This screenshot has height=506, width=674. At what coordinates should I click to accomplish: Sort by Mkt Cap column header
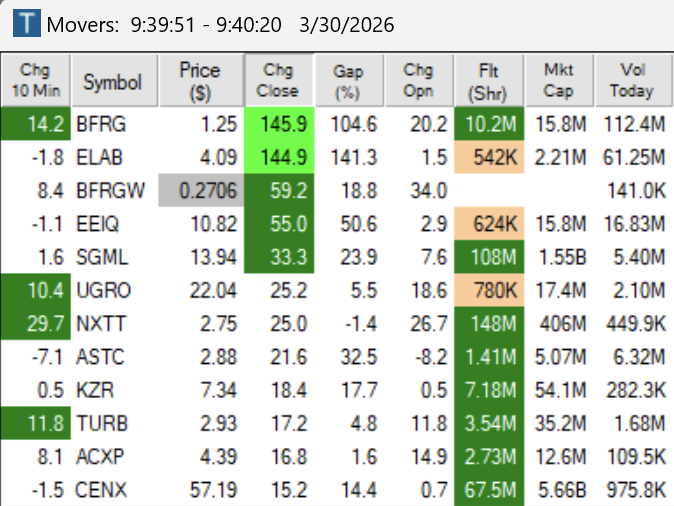click(x=559, y=80)
